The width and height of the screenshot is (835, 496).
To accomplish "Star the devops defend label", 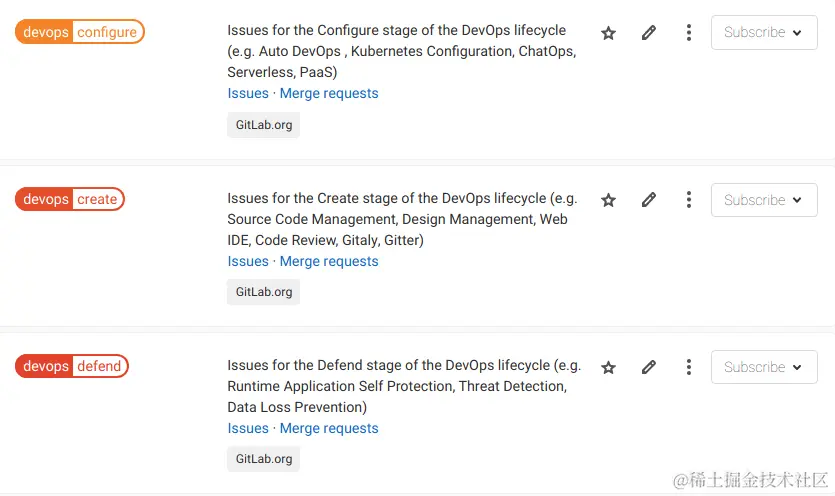I will [608, 368].
